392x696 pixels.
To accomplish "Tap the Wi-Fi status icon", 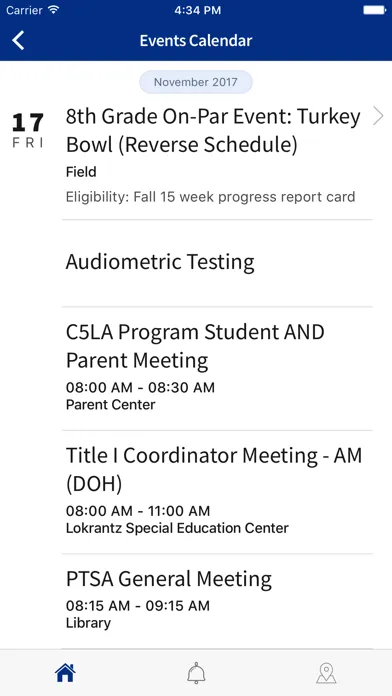I will pos(54,10).
